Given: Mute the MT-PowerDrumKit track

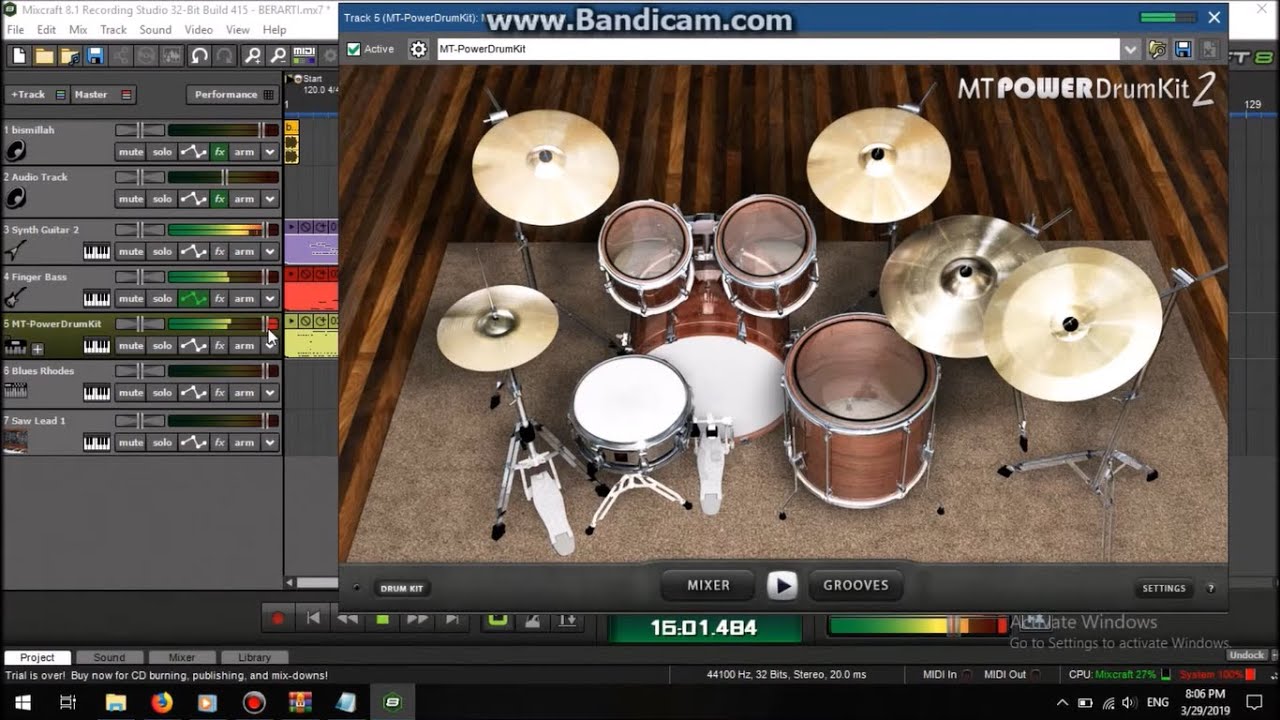Looking at the screenshot, I should click(x=131, y=345).
